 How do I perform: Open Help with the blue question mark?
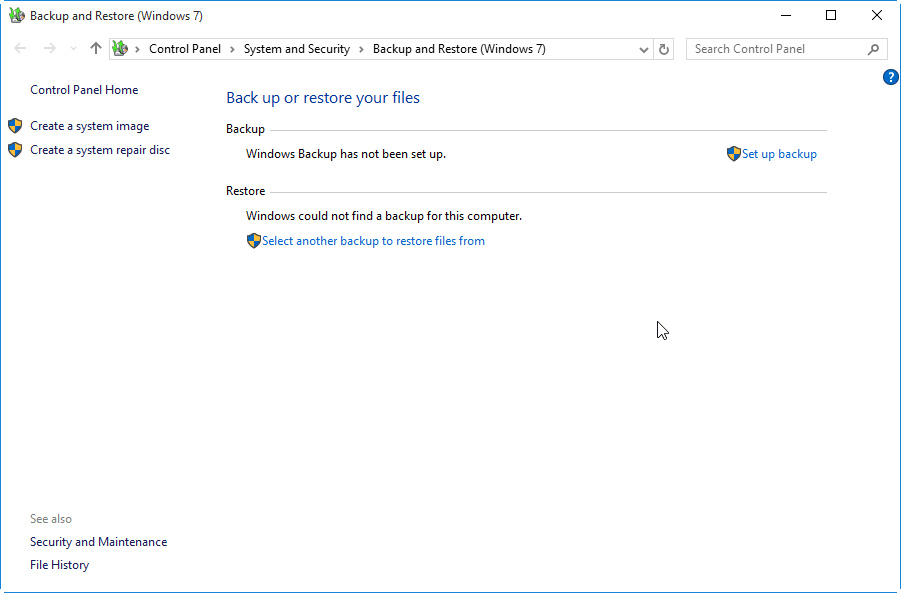[891, 77]
